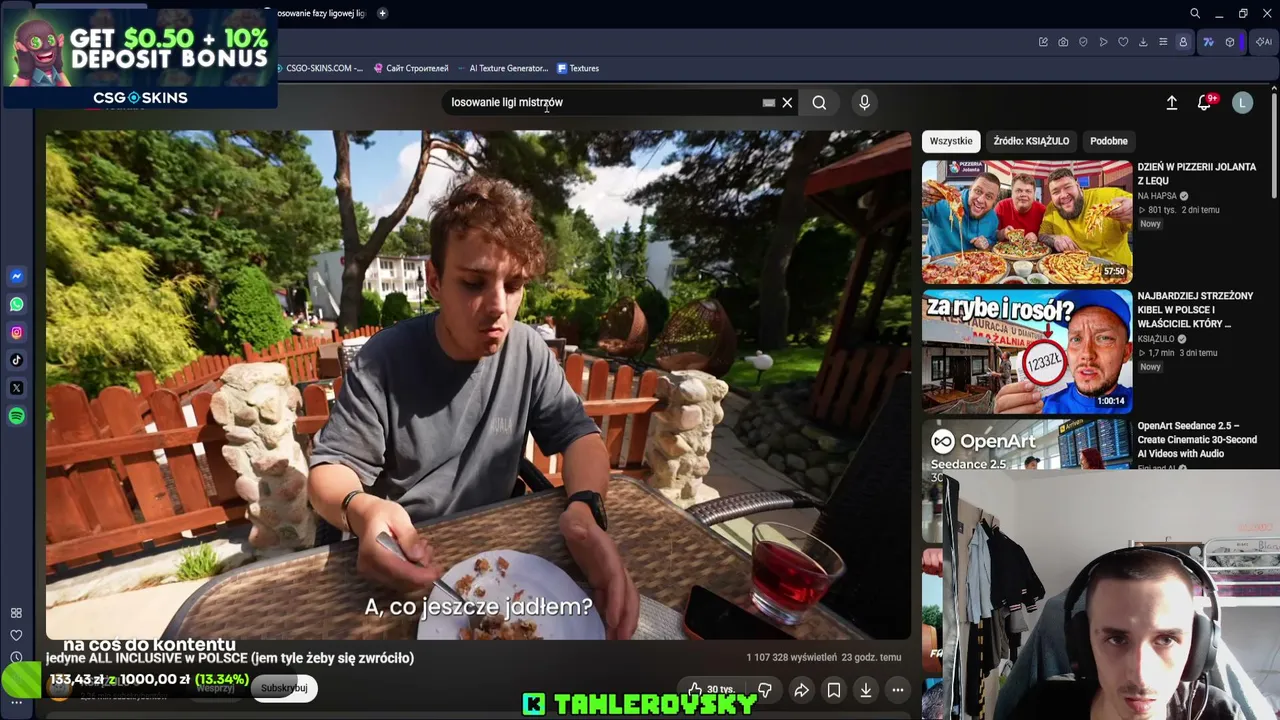Open video title DZIEŃ W PIZZERII JOLANTA Z LEQU
1280x720 pixels.
click(1197, 174)
